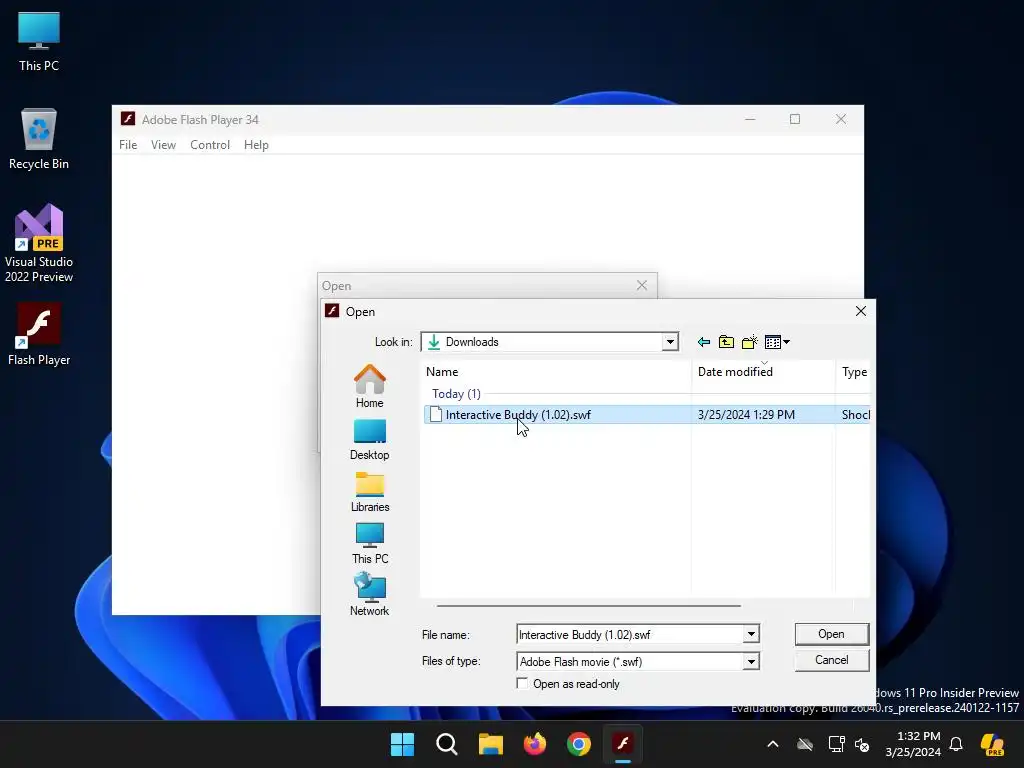Sort by Name column header
Image resolution: width=1024 pixels, height=768 pixels.
[556, 372]
